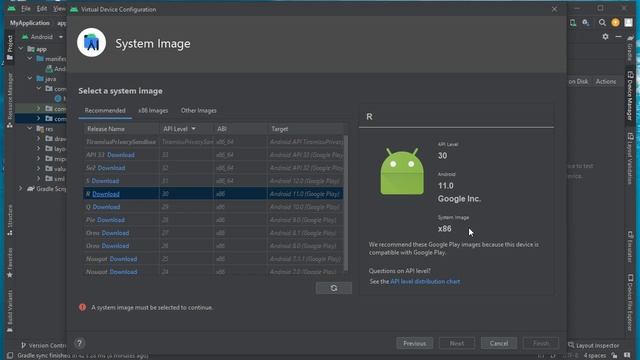The width and height of the screenshot is (640, 360).
Task: Select the Android 9.0 (Google Play) target cell
Action: pyautogui.click(x=305, y=220)
